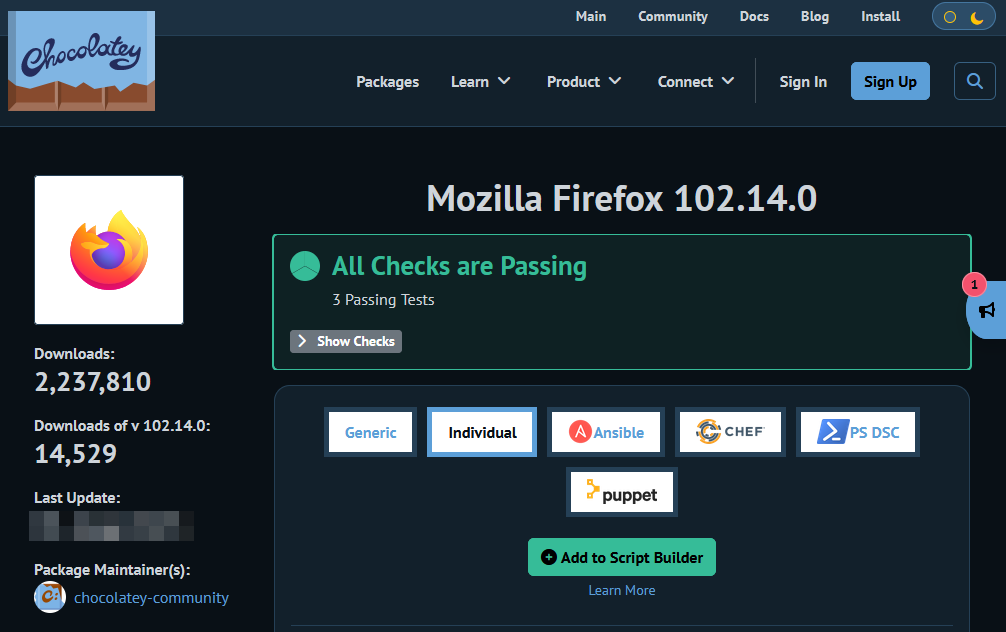Viewport: 1006px width, 632px height.
Task: Open the Install top navigation link
Action: pyautogui.click(x=880, y=17)
